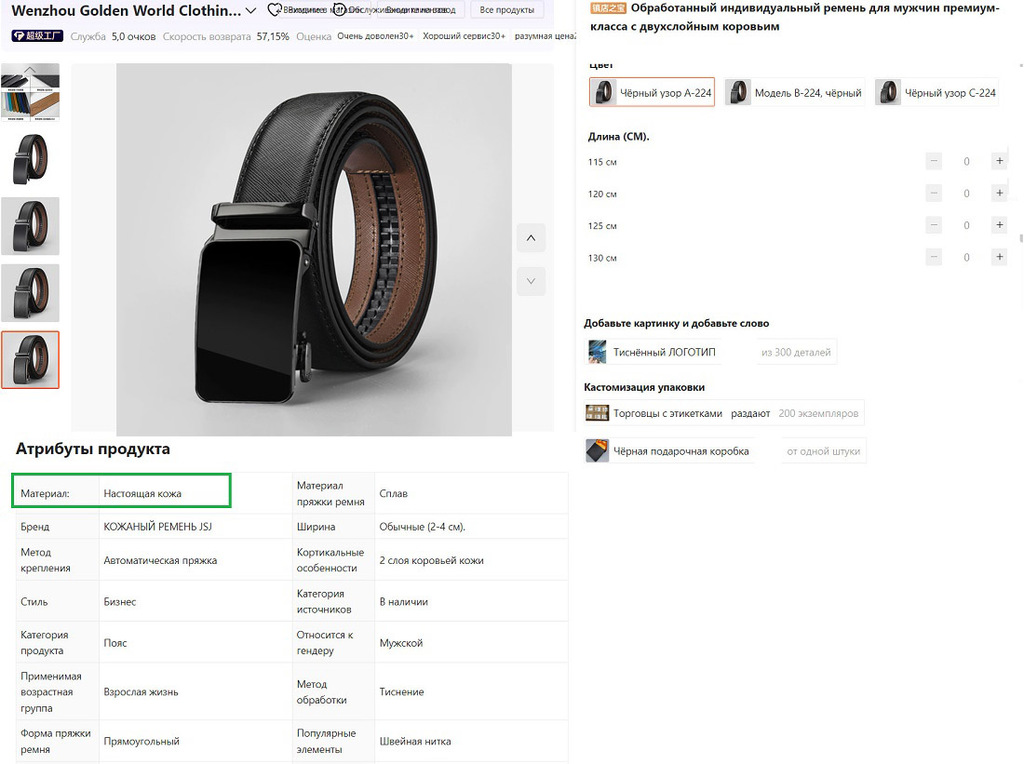Image resolution: width=1024 pixels, height=764 pixels.
Task: Choose color 'Чёрный узор A-224'
Action: (x=652, y=93)
